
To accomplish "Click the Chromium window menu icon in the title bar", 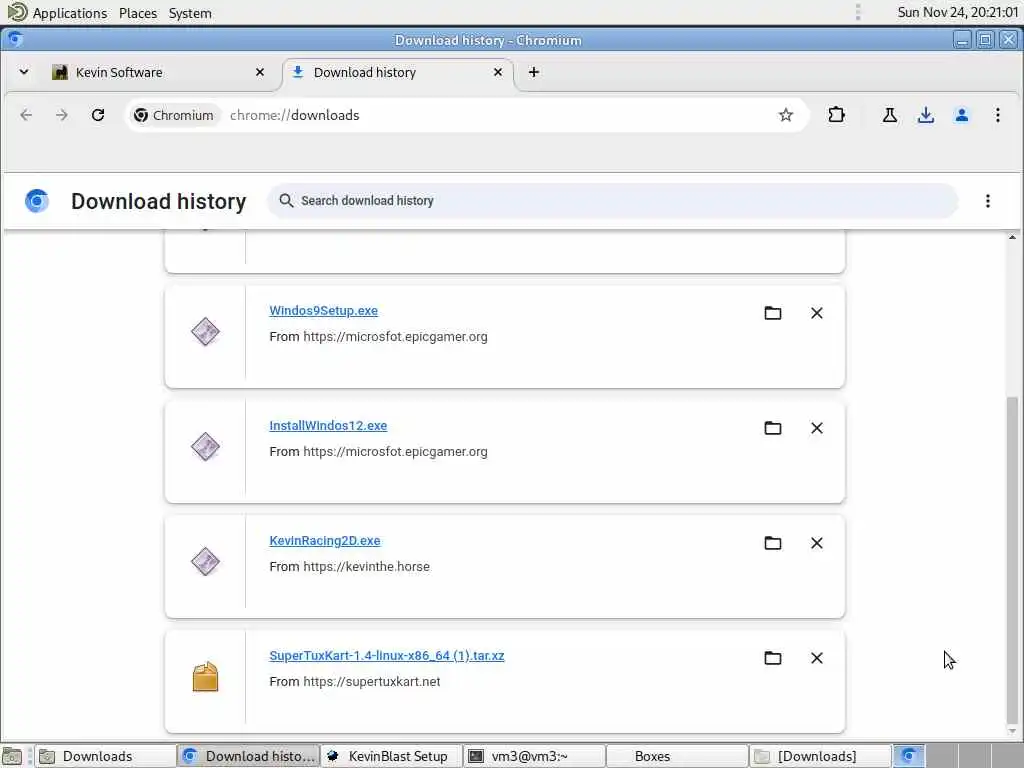I will (x=16, y=39).
